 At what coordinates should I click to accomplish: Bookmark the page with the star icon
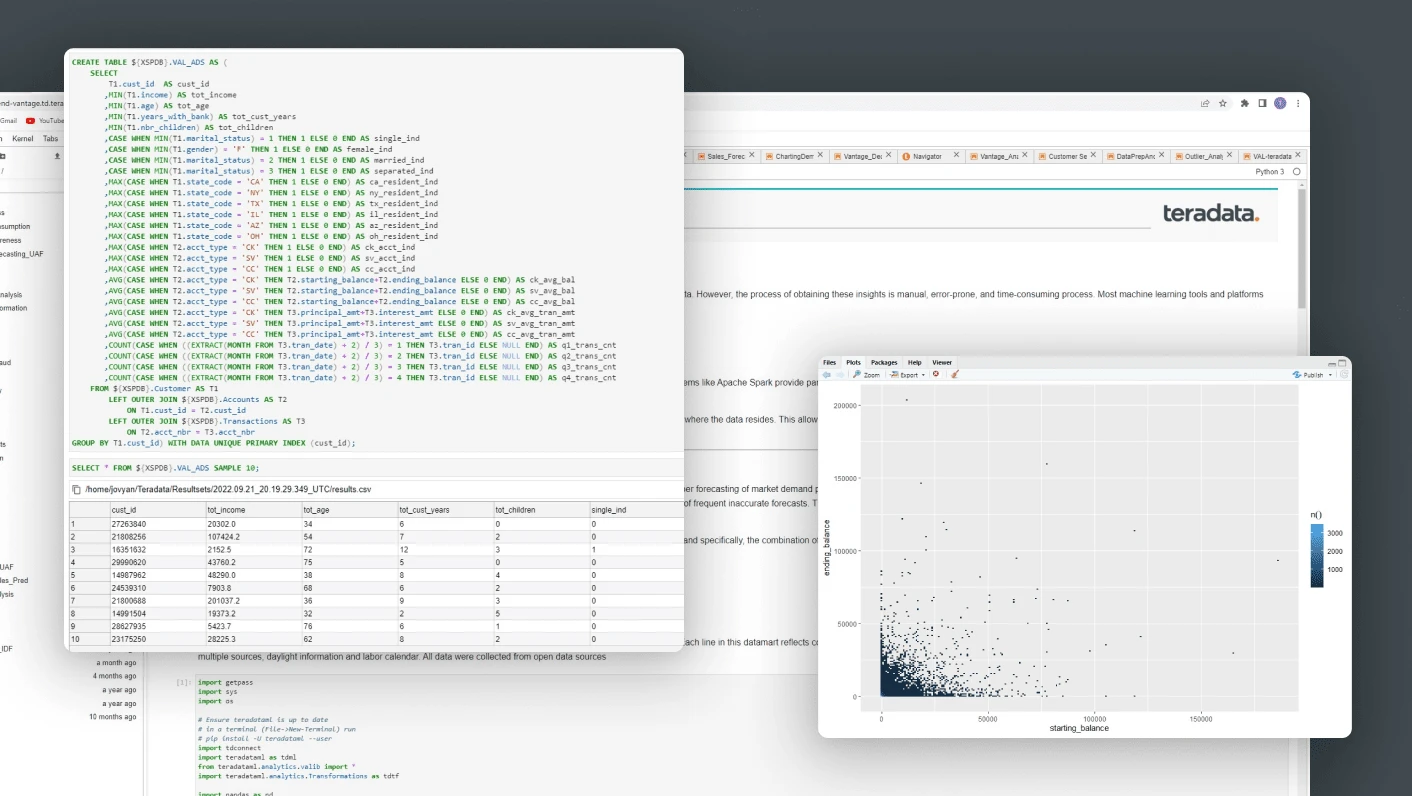click(x=1223, y=103)
